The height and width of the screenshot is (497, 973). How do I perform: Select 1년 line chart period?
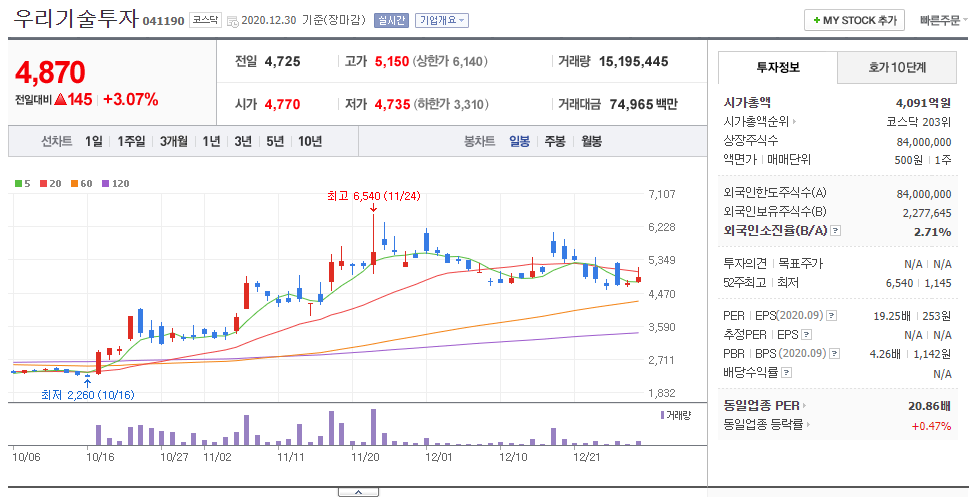(211, 141)
